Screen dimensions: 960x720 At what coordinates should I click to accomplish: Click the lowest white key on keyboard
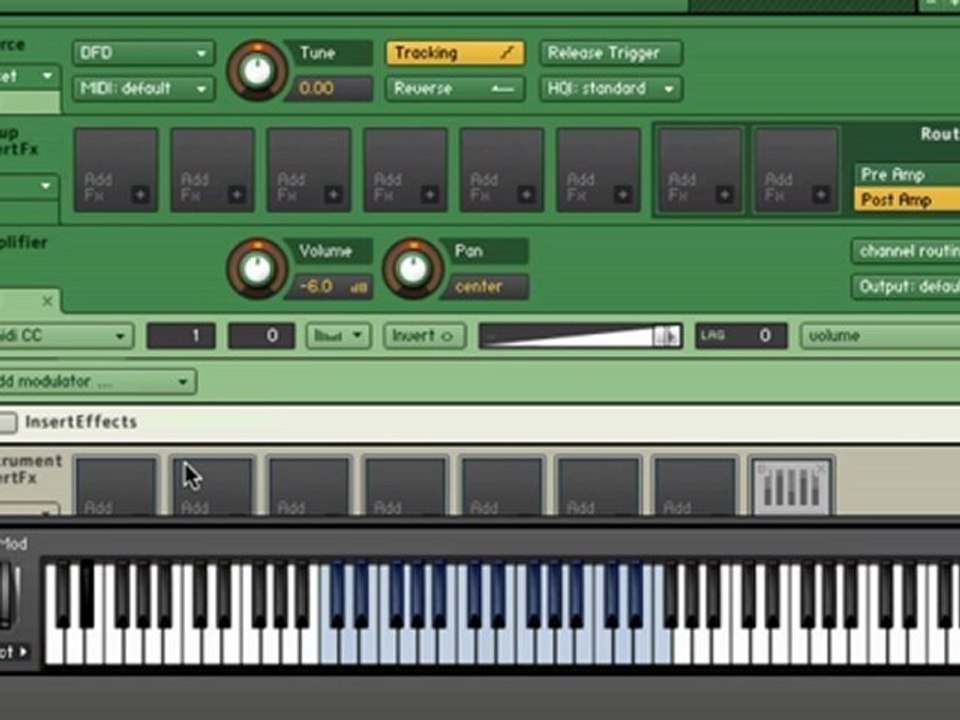(x=54, y=646)
